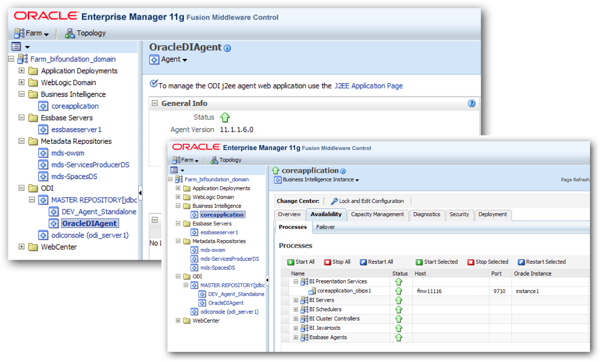Click Restart All processes button
This screenshot has width=600, height=362.
(x=376, y=262)
